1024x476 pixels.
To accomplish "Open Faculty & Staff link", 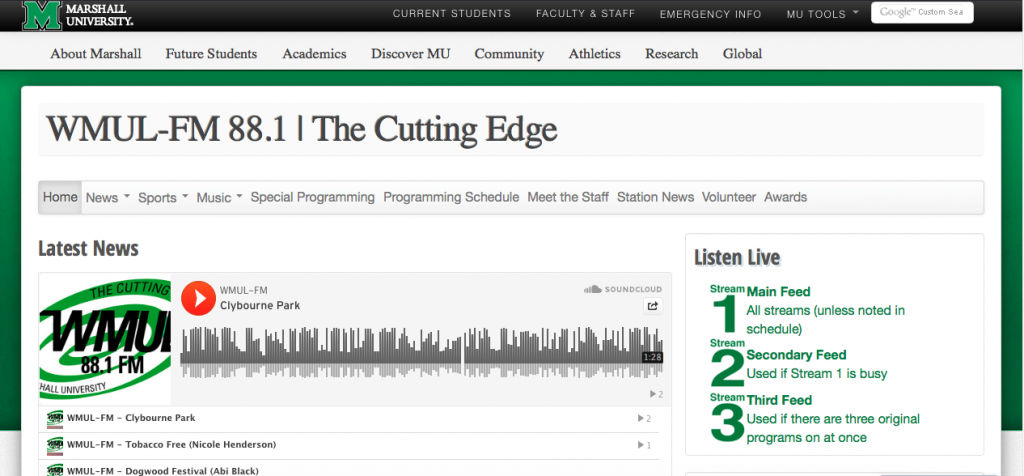I will pos(586,14).
